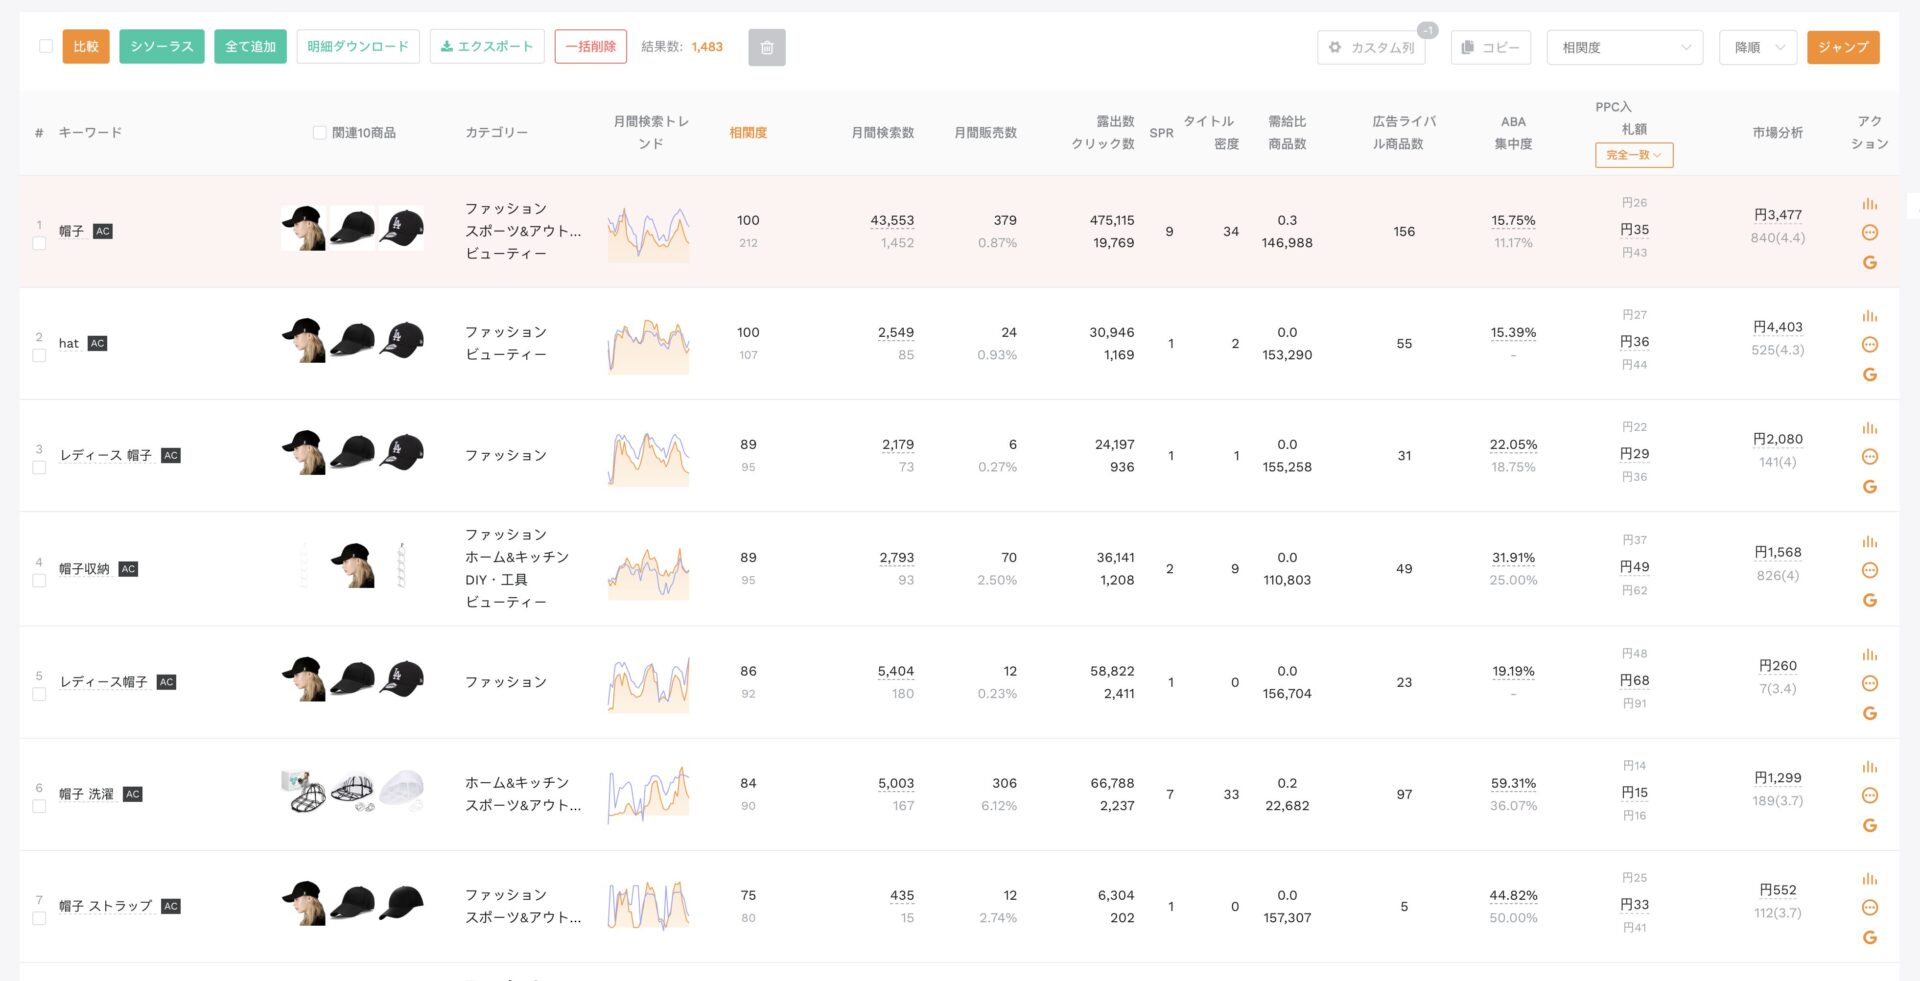The image size is (1920, 981).
Task: Check the 関連10商品 column header checkbox
Action: [319, 131]
